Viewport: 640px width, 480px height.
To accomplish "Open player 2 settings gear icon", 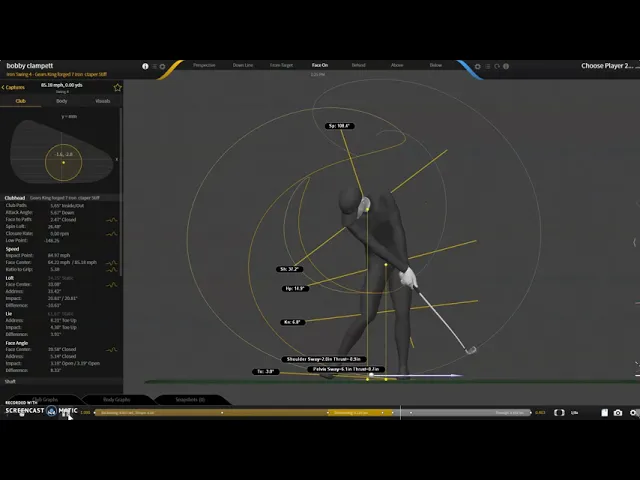I will point(478,66).
